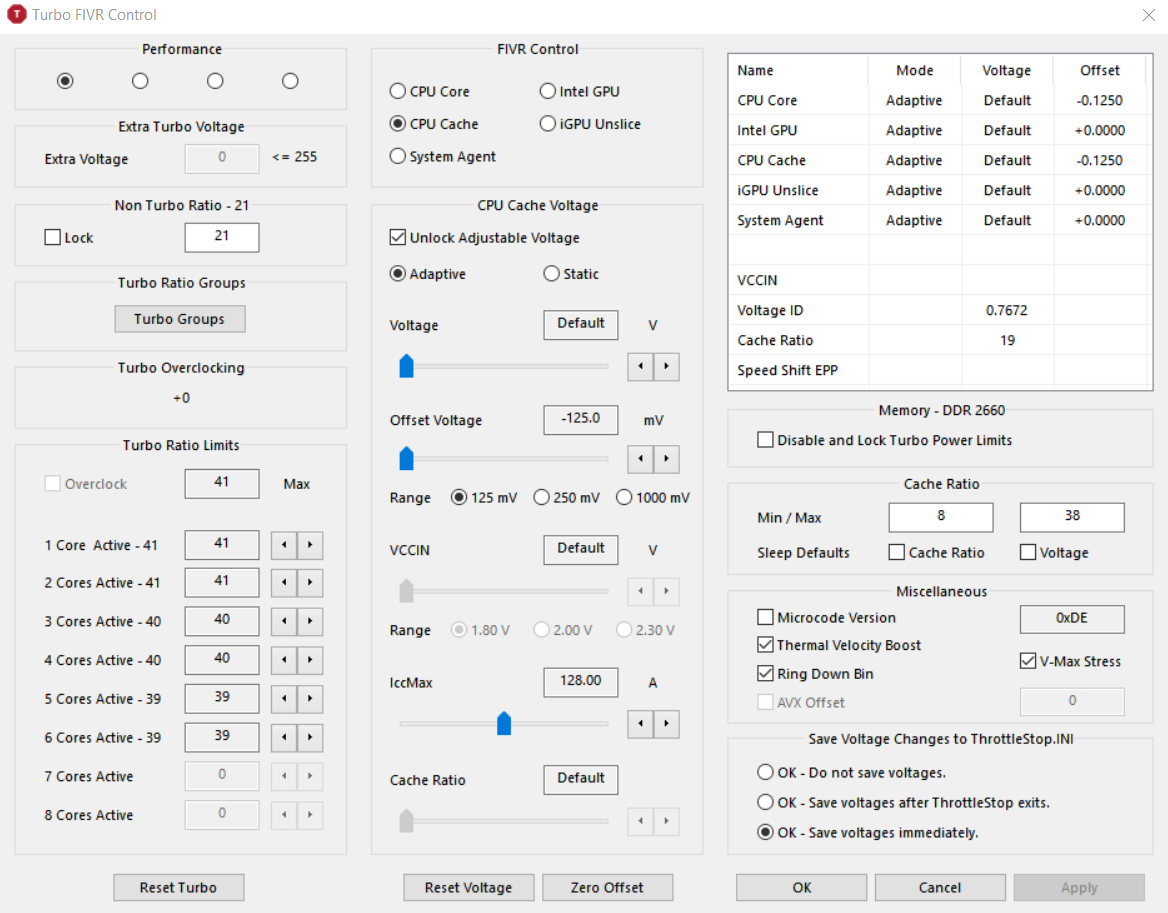Viewport: 1168px width, 913px height.
Task: Increase IccMax with the right arrow button
Action: click(667, 724)
